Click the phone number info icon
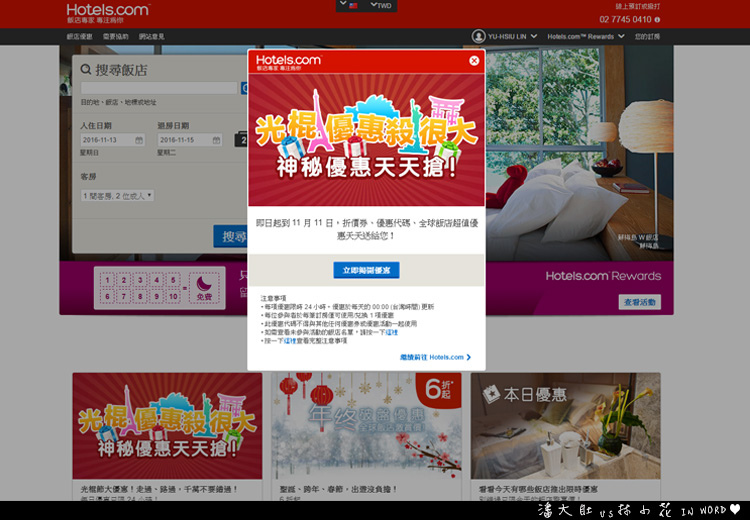 click(657, 20)
